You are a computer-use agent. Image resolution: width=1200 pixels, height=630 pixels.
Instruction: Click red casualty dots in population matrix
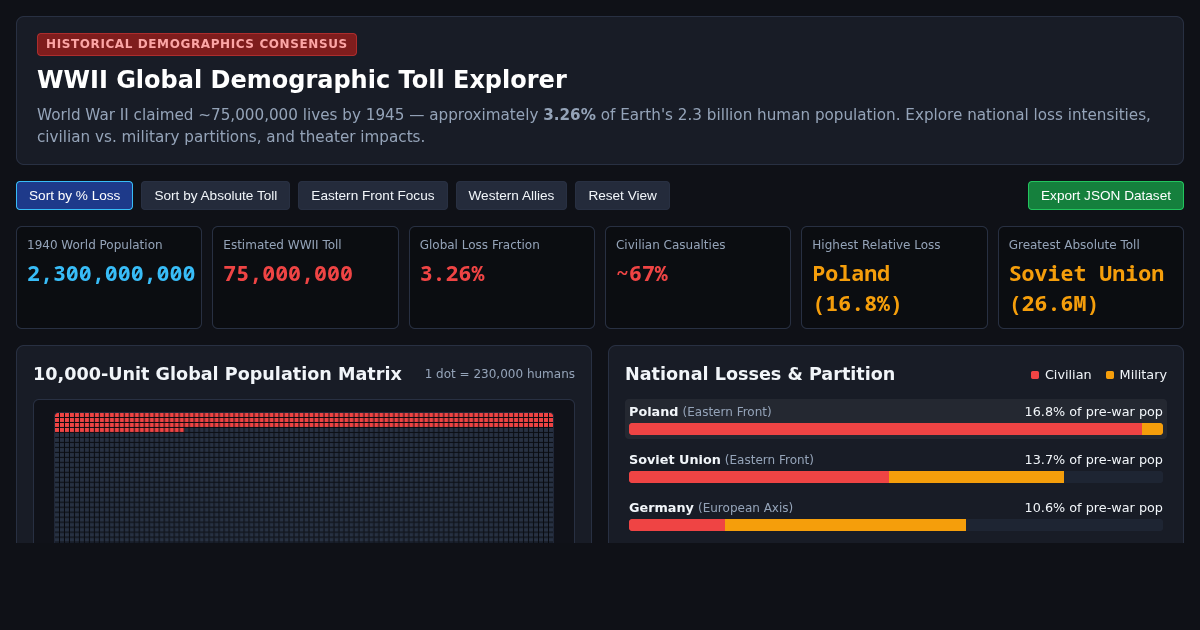coord(304,420)
